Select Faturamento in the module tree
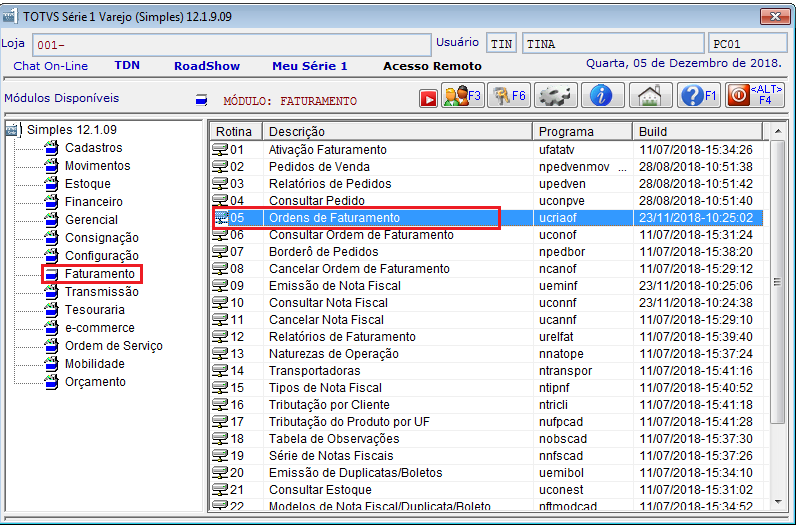 tap(100, 274)
